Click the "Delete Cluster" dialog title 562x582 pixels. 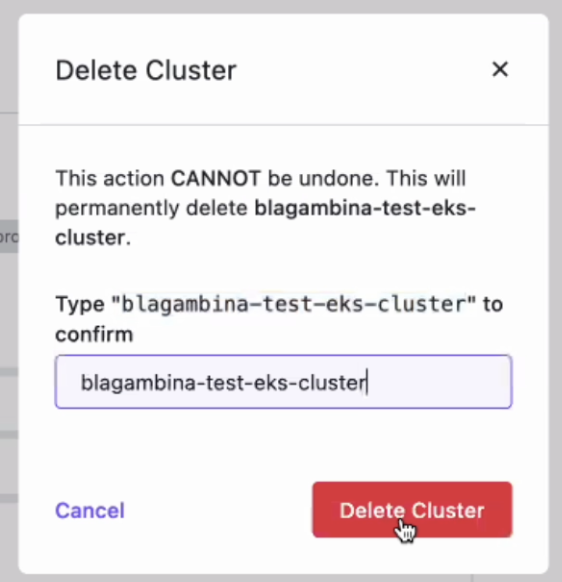coord(146,71)
